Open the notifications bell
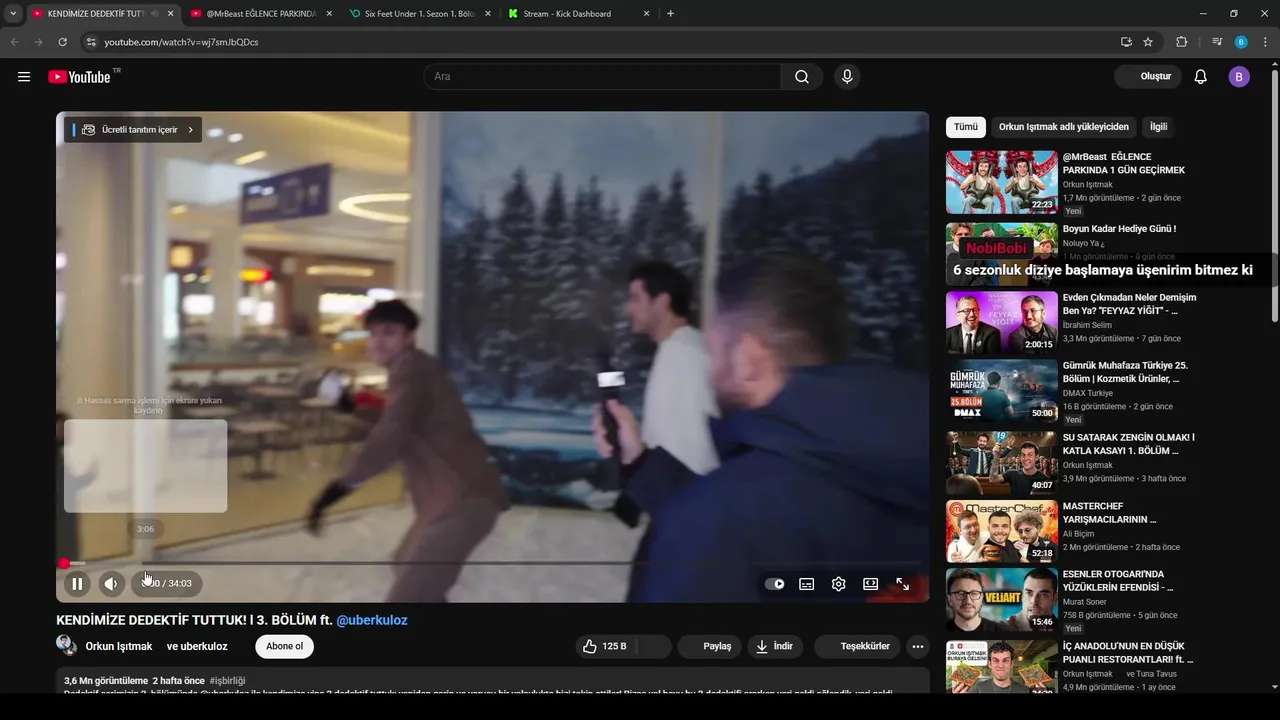The height and width of the screenshot is (720, 1280). pos(1201,77)
